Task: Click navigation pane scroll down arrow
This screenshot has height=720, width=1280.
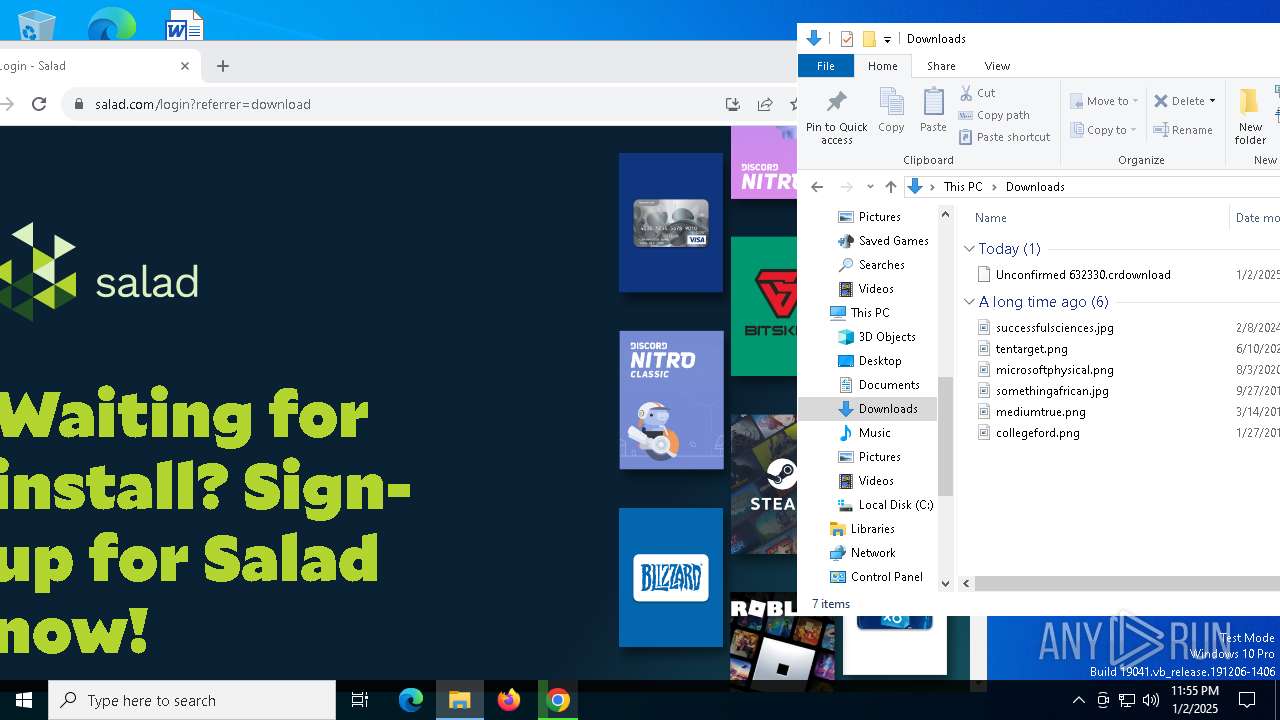Action: pos(945,583)
